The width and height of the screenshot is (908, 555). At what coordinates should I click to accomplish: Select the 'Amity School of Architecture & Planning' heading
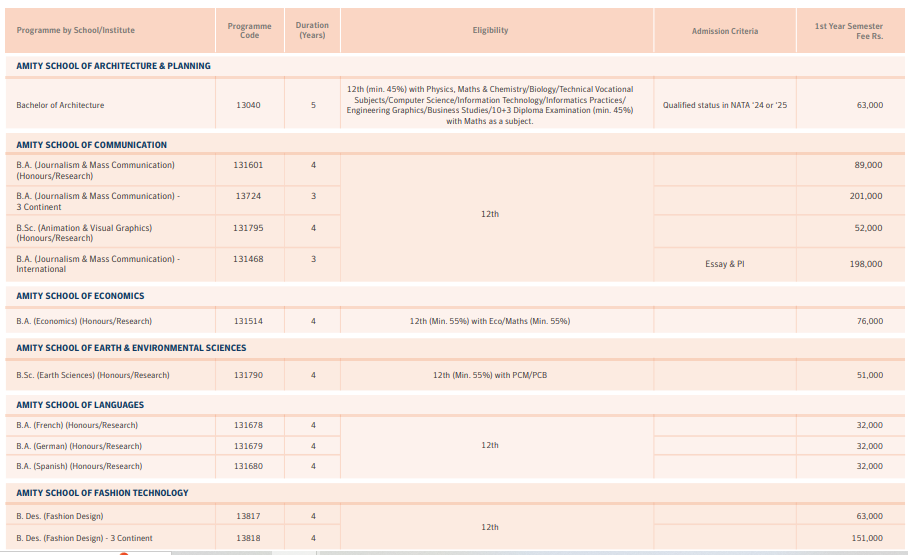click(114, 66)
